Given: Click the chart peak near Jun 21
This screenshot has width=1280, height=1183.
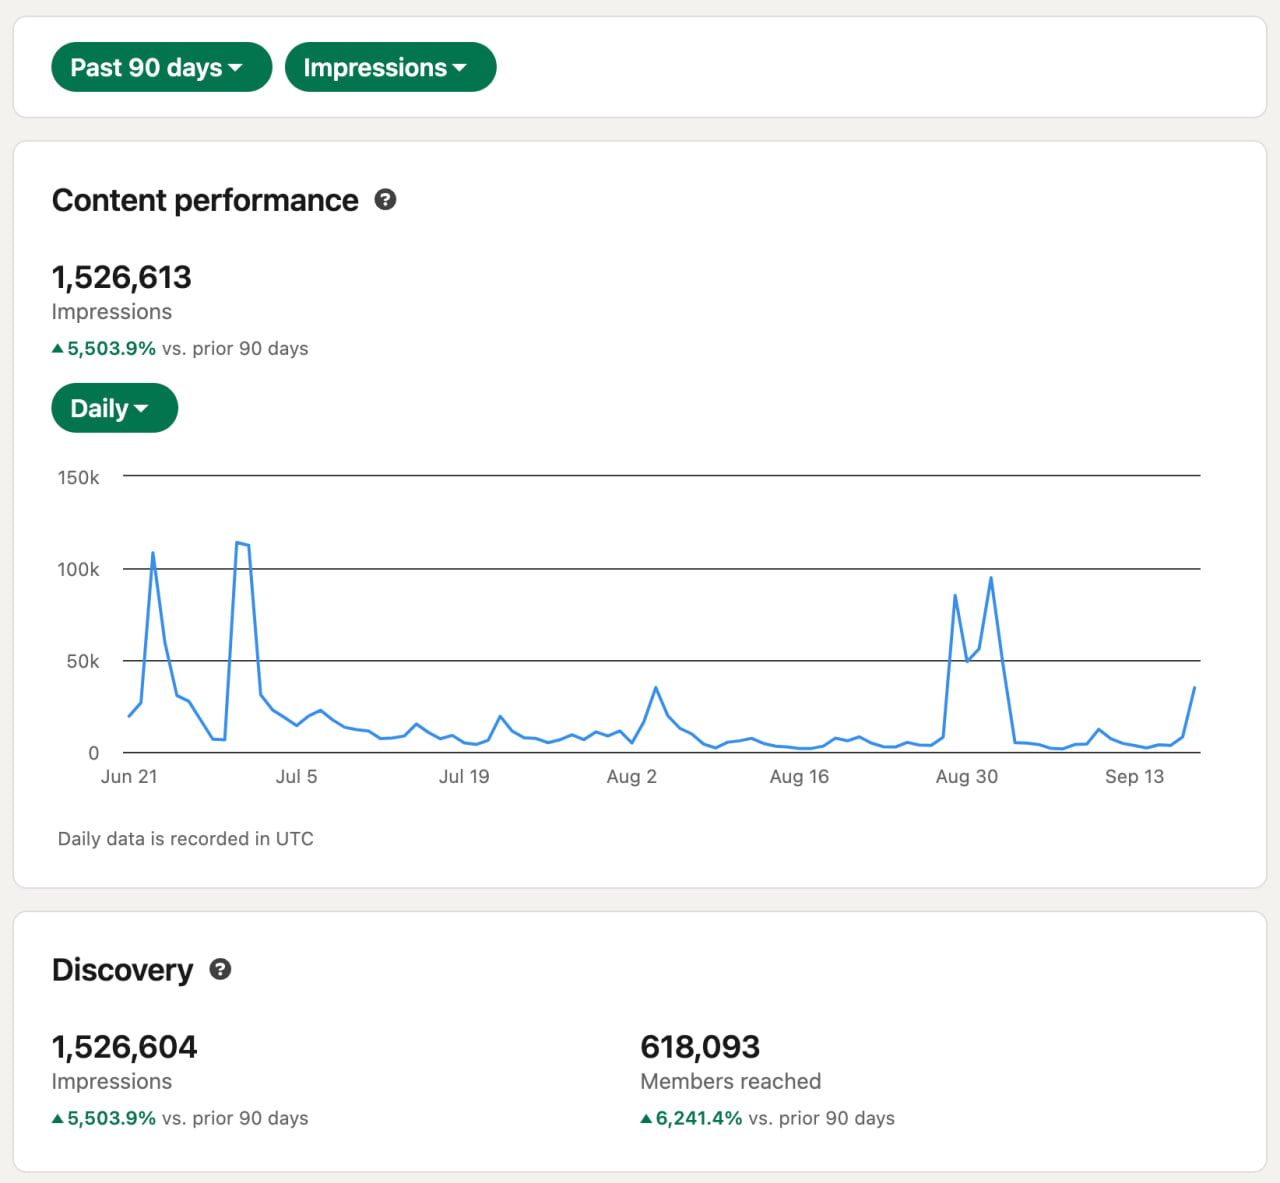Looking at the screenshot, I should click(x=153, y=553).
